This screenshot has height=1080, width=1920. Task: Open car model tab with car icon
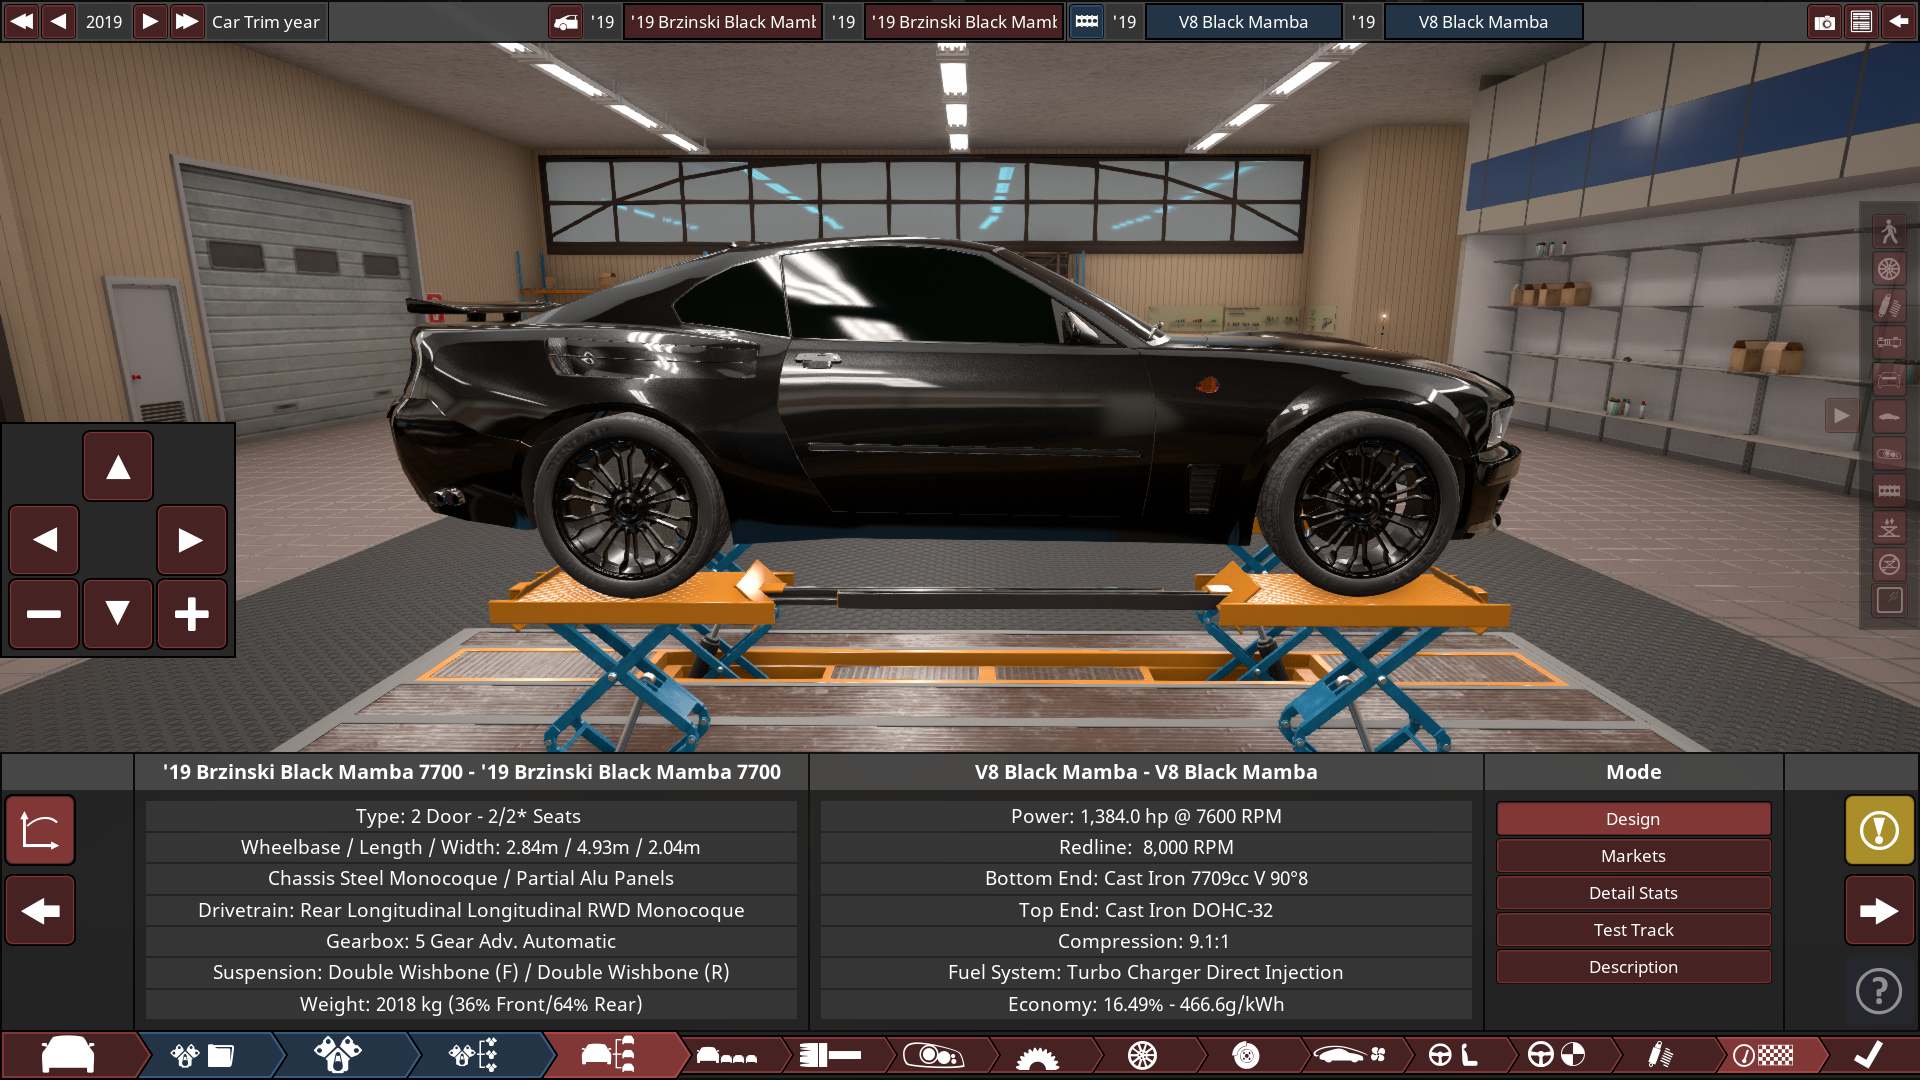click(x=68, y=1055)
